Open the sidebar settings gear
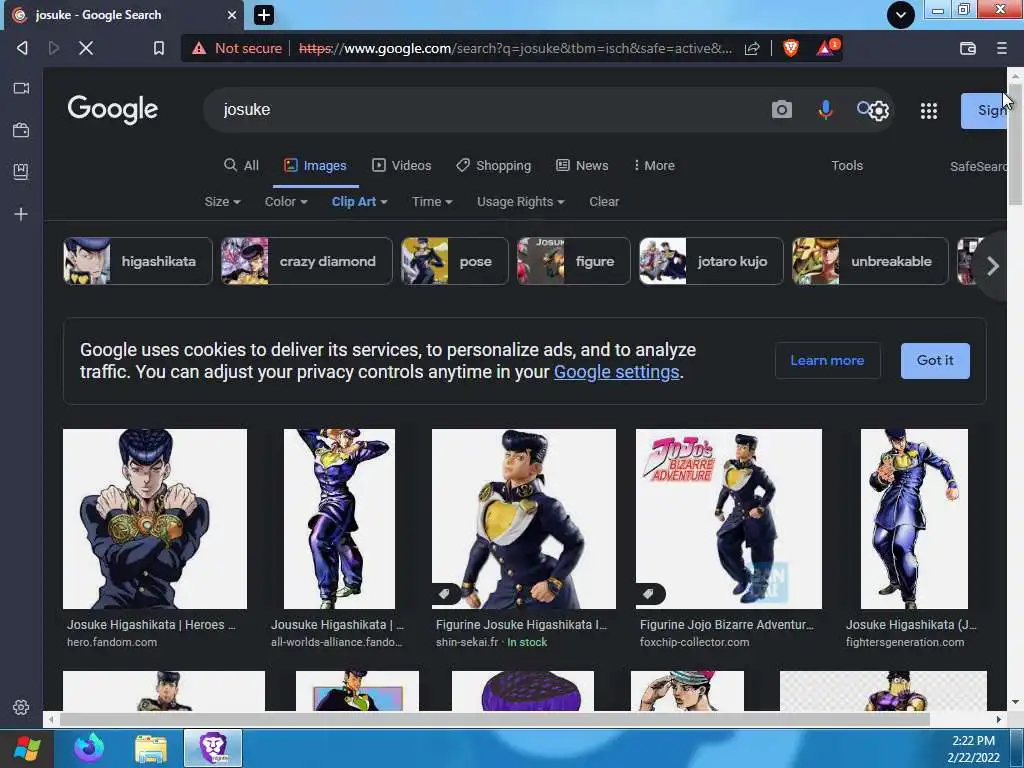 [21, 707]
